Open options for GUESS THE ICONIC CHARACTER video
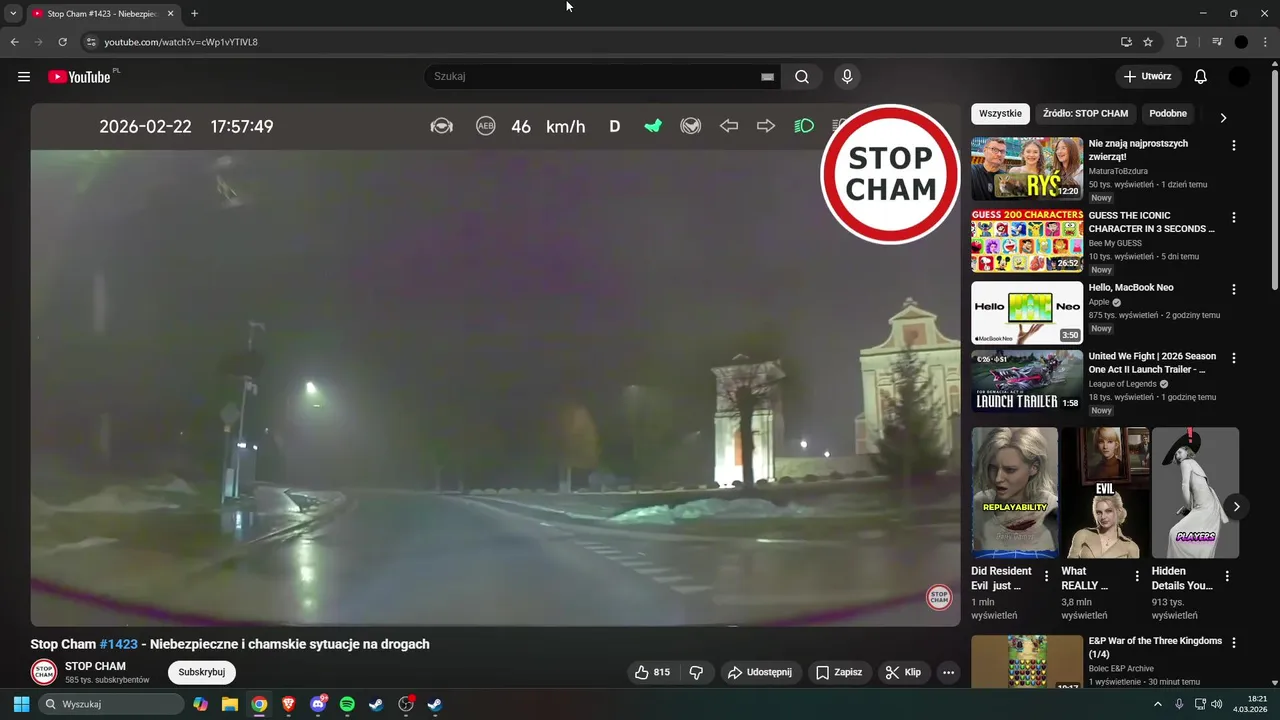 click(x=1233, y=217)
